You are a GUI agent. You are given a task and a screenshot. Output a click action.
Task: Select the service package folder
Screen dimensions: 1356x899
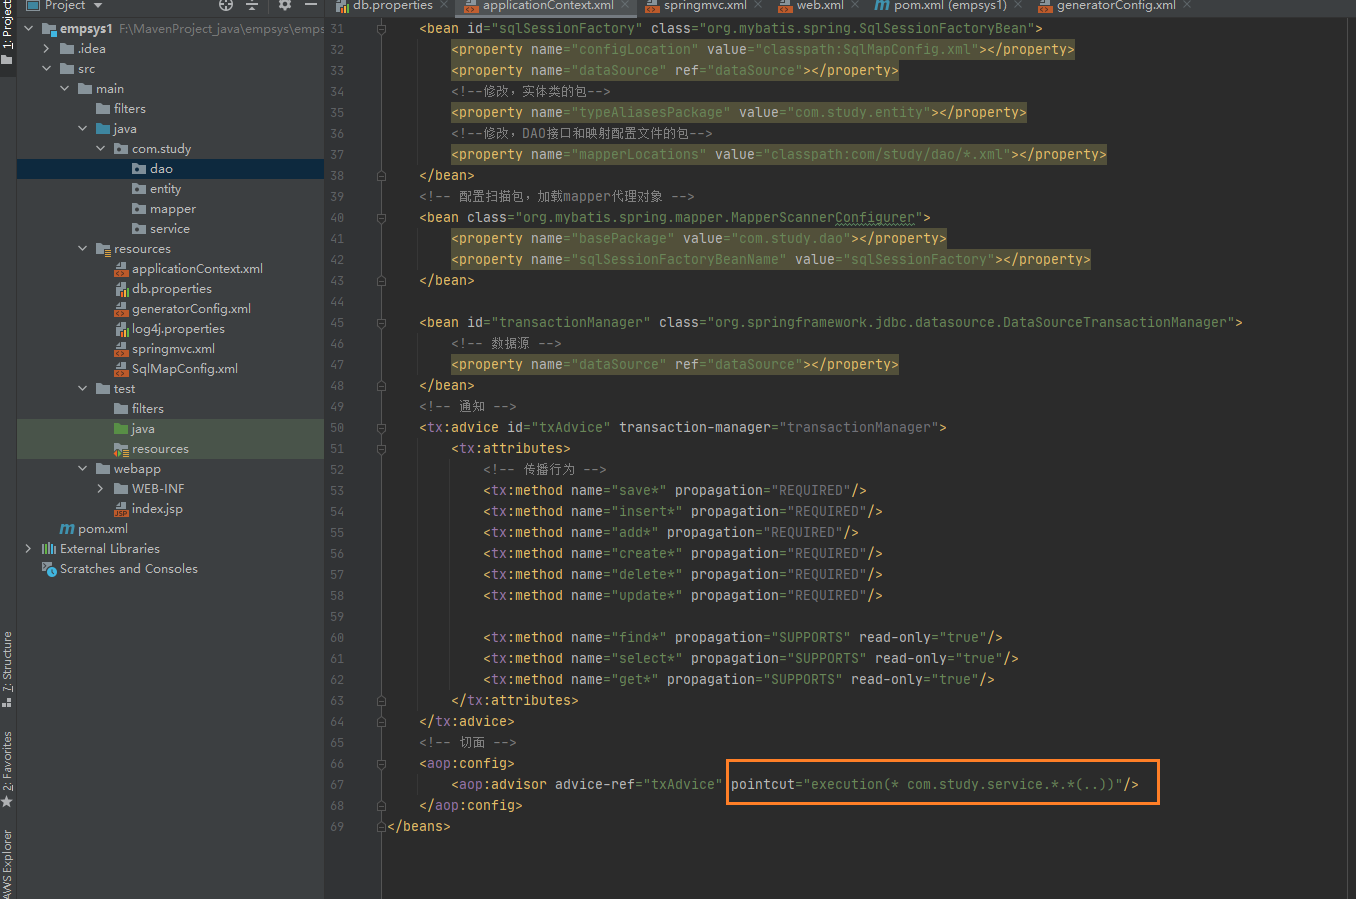pos(169,229)
